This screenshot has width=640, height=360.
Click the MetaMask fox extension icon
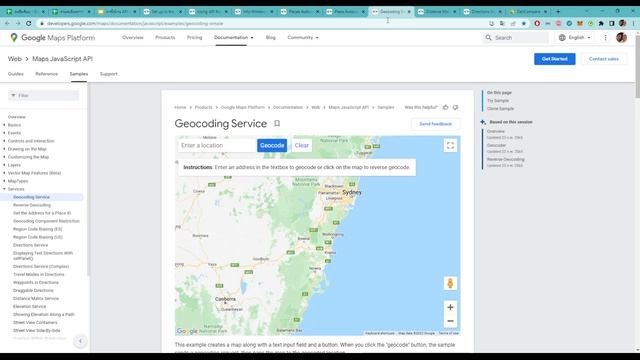point(580,23)
